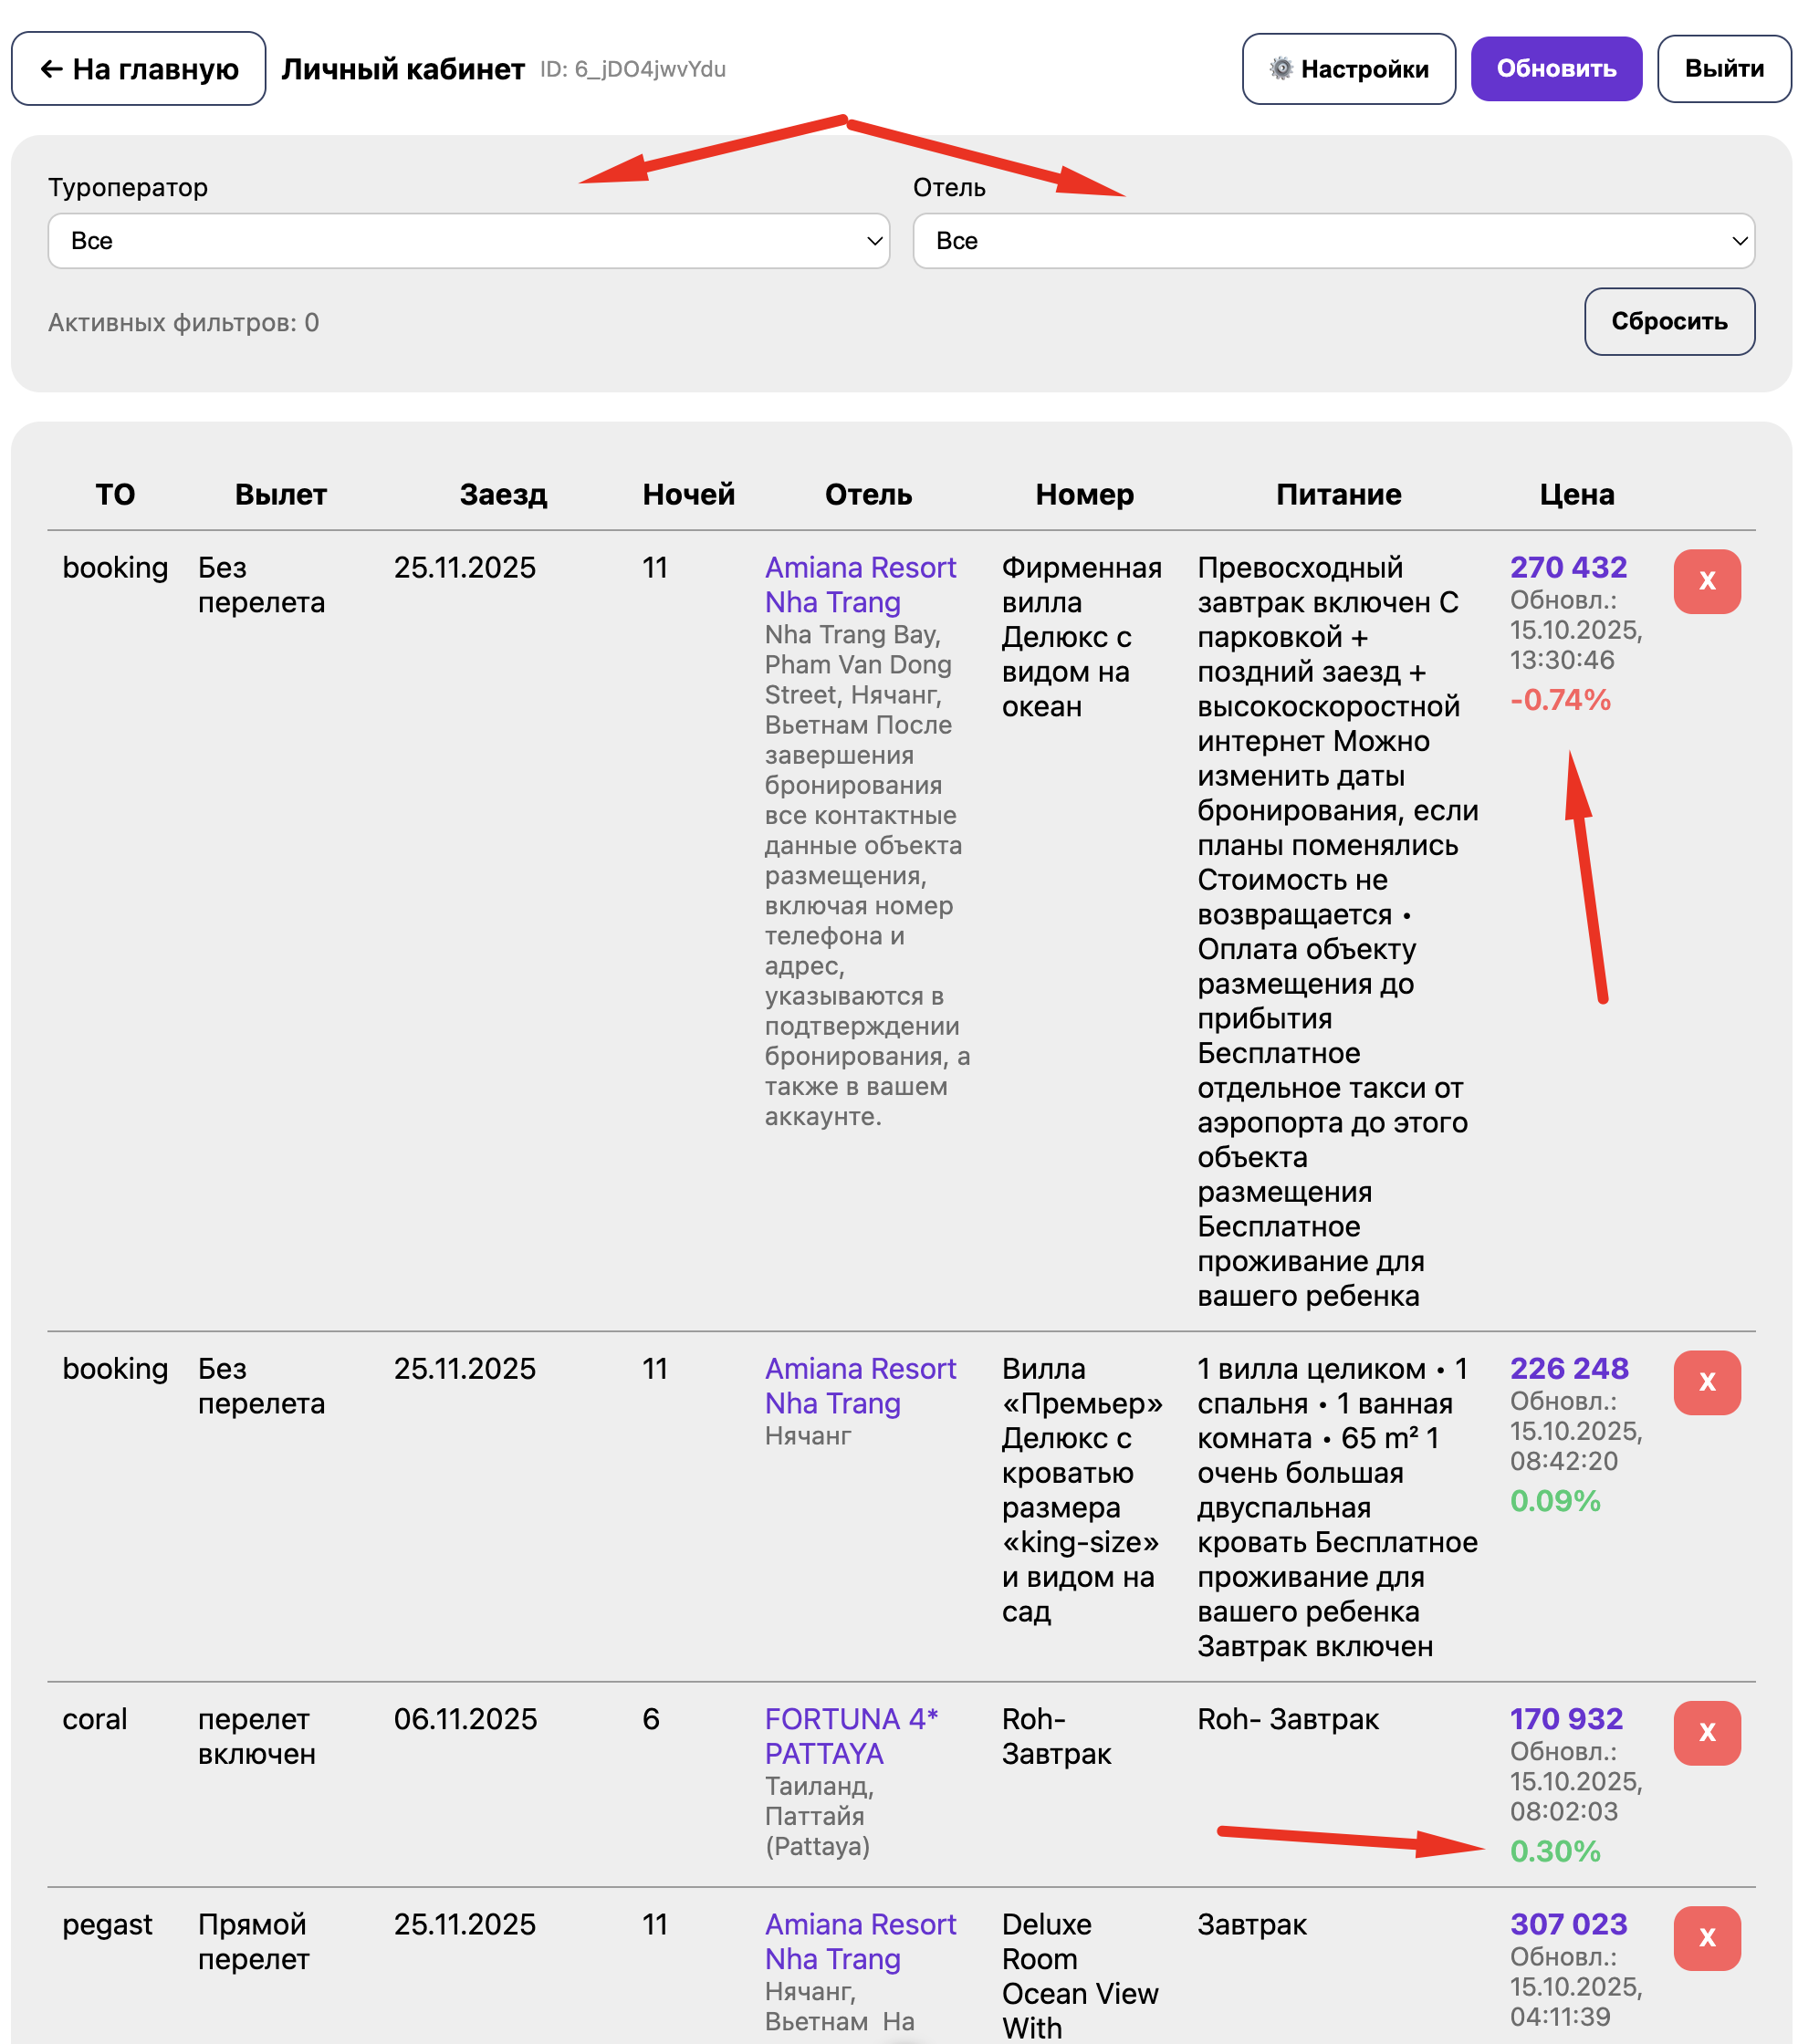
Task: Expand the Отель filter dropdown
Action: 1332,241
